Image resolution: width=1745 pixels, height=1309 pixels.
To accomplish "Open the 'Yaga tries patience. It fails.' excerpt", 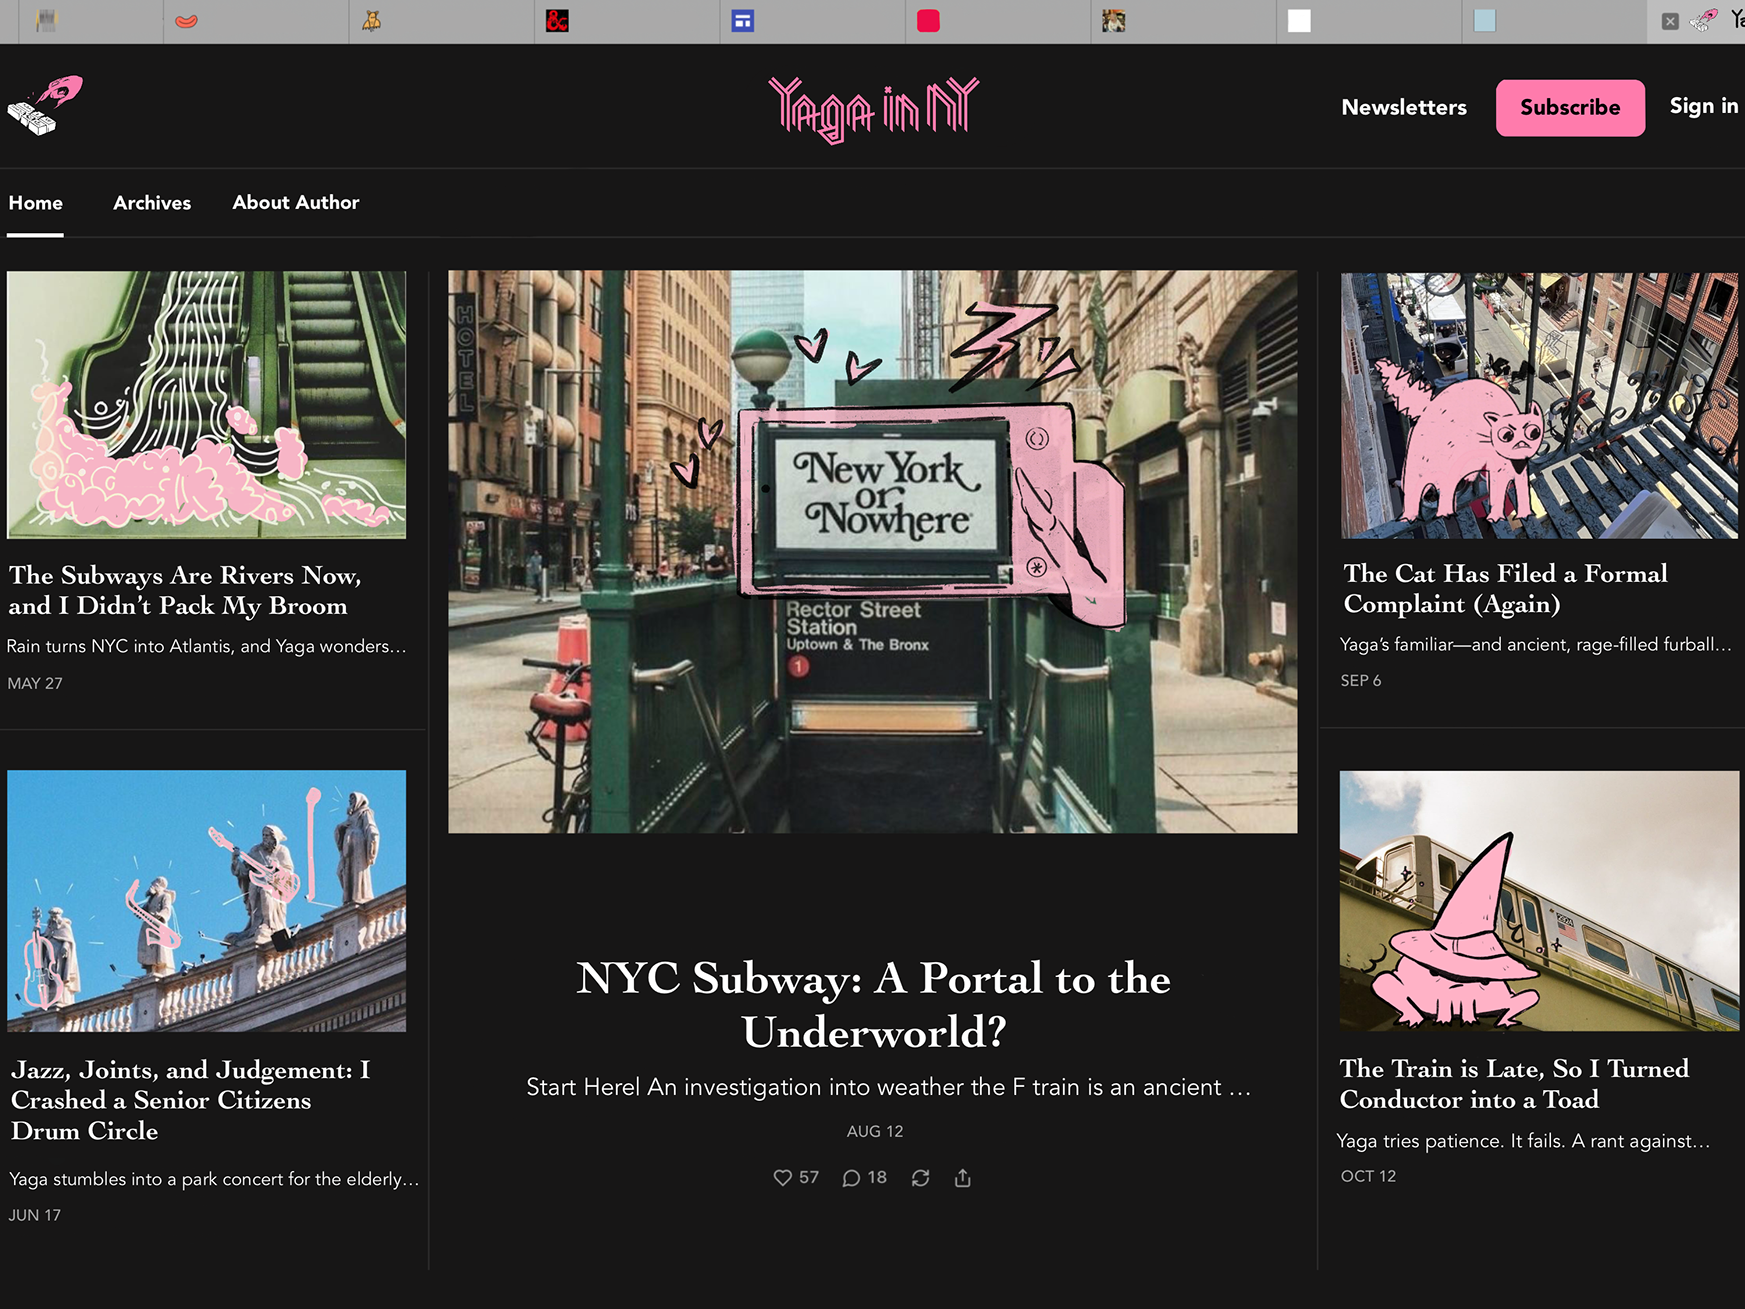I will coord(1524,1140).
